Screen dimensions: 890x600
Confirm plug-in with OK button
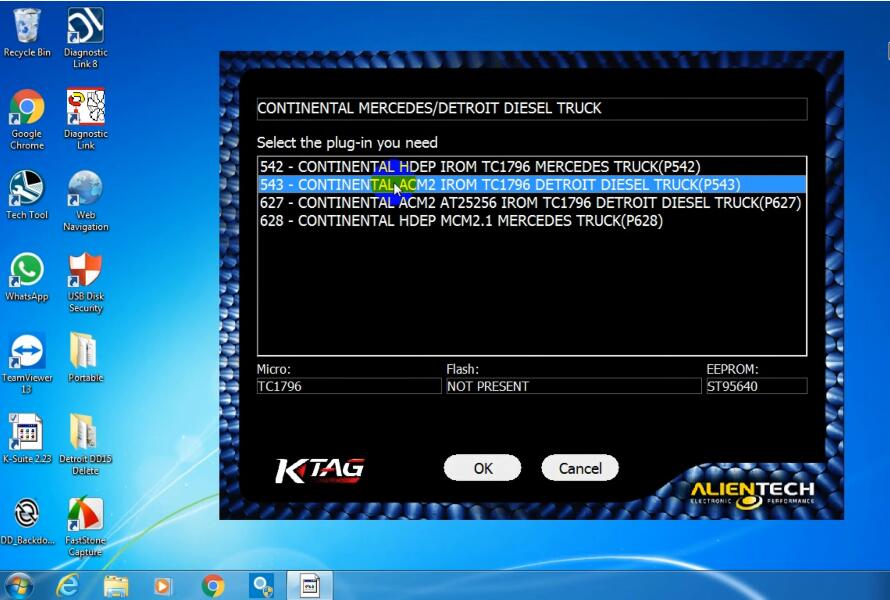pos(482,468)
